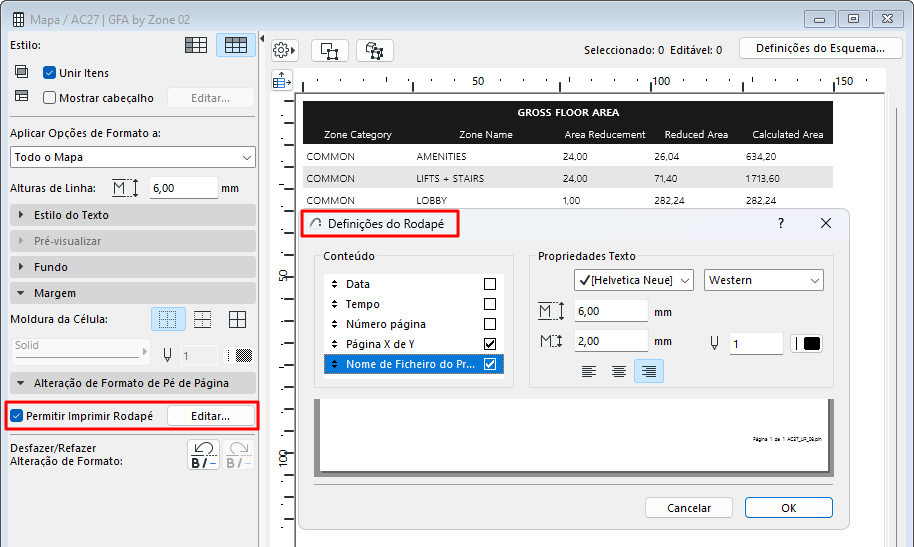Screen dimensions: 914x547
Task: Click the row height icon beside Alturas de Linha
Action: pyautogui.click(x=125, y=188)
